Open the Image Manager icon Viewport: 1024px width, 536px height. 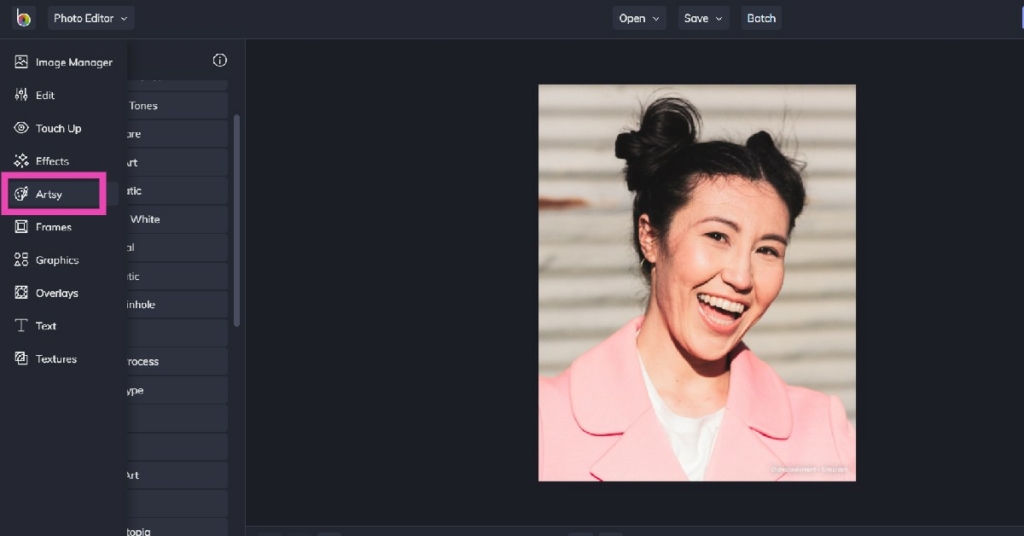21,62
